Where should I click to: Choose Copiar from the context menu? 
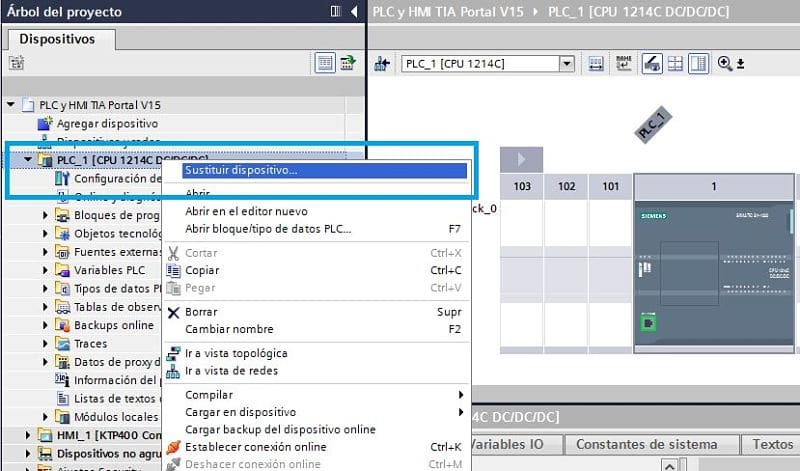click(202, 270)
